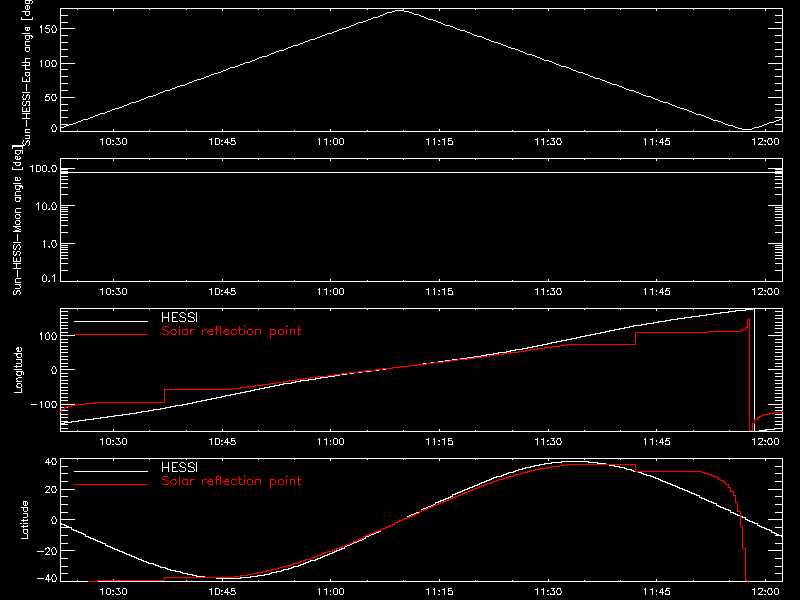Click 10:45 tick under Longitude plot
This screenshot has height=600, width=800.
222,442
